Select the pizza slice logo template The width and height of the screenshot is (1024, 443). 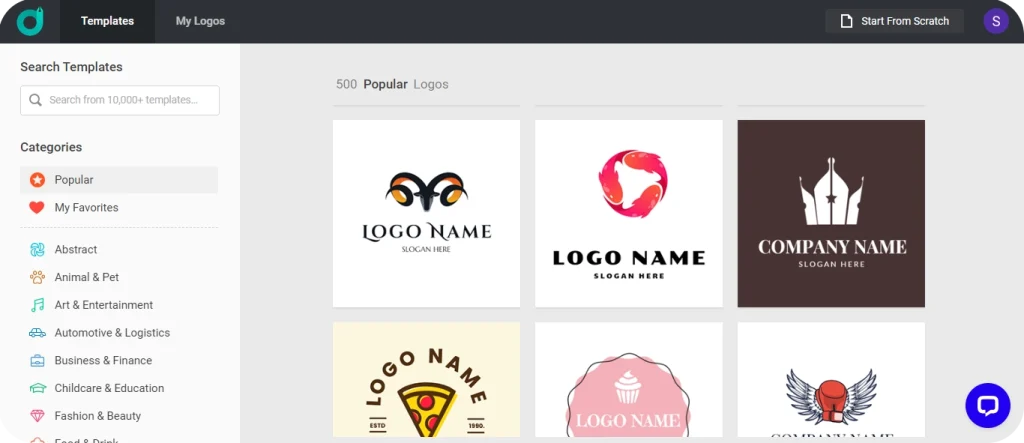point(426,380)
